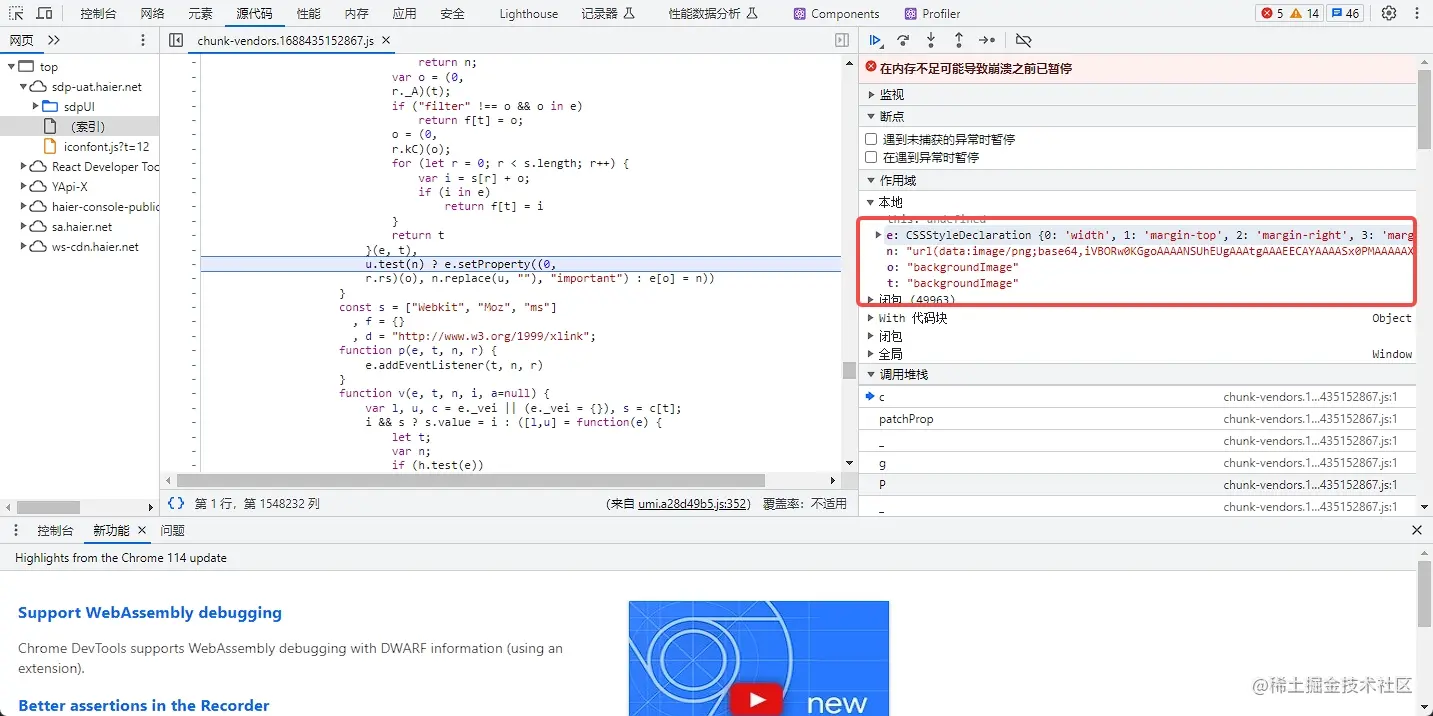Open drawer three-dot menu
Screen dimensions: 1433x716
(x=17, y=530)
